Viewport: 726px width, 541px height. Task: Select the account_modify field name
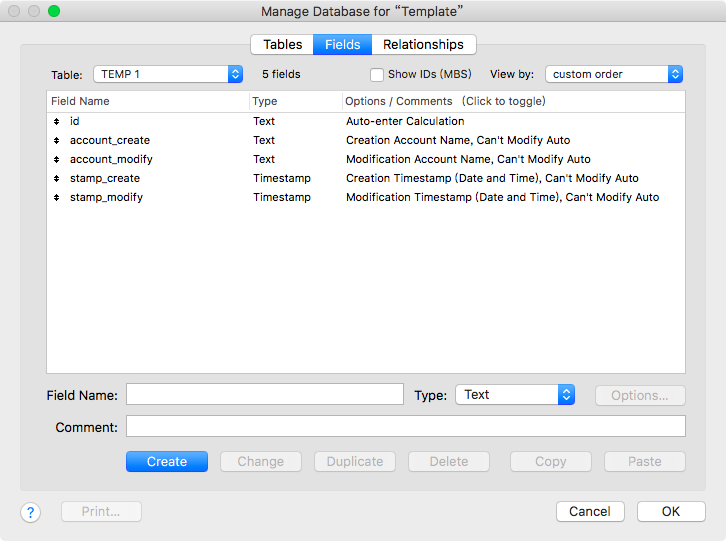click(111, 159)
